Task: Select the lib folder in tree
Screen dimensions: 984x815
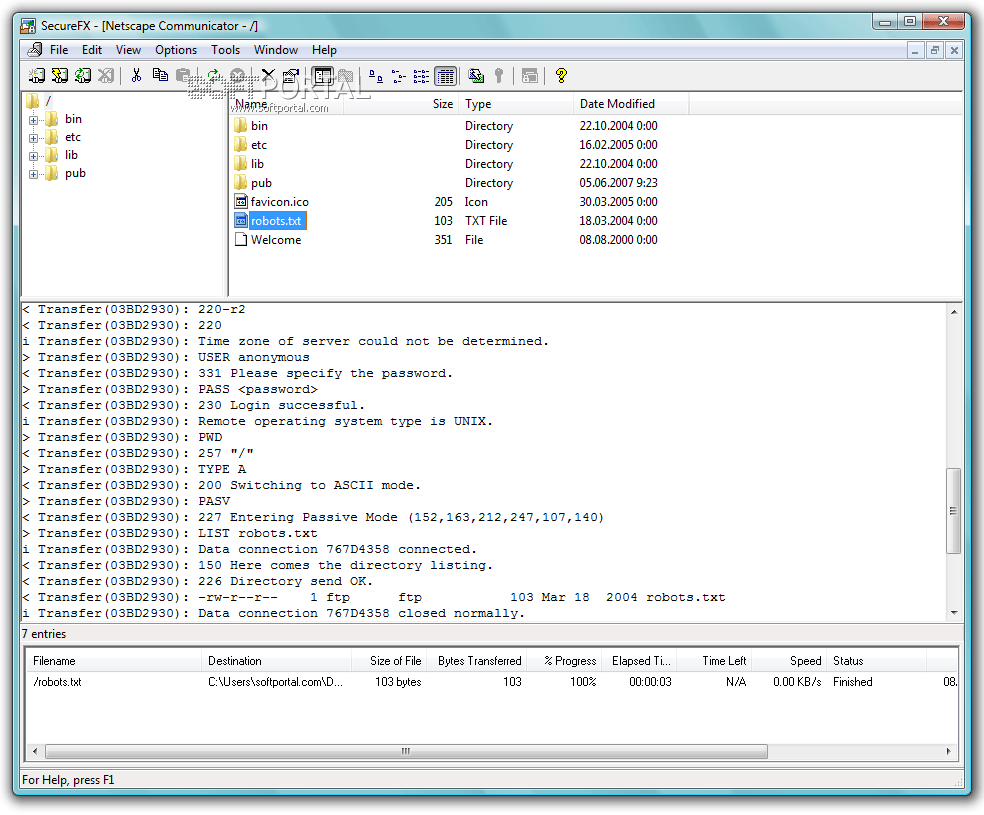Action: coord(72,155)
